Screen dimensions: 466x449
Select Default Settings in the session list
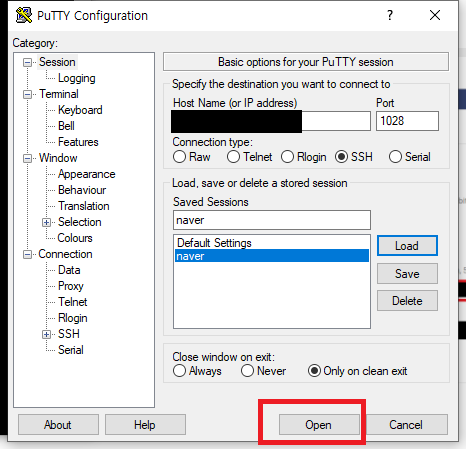[x=272, y=243]
